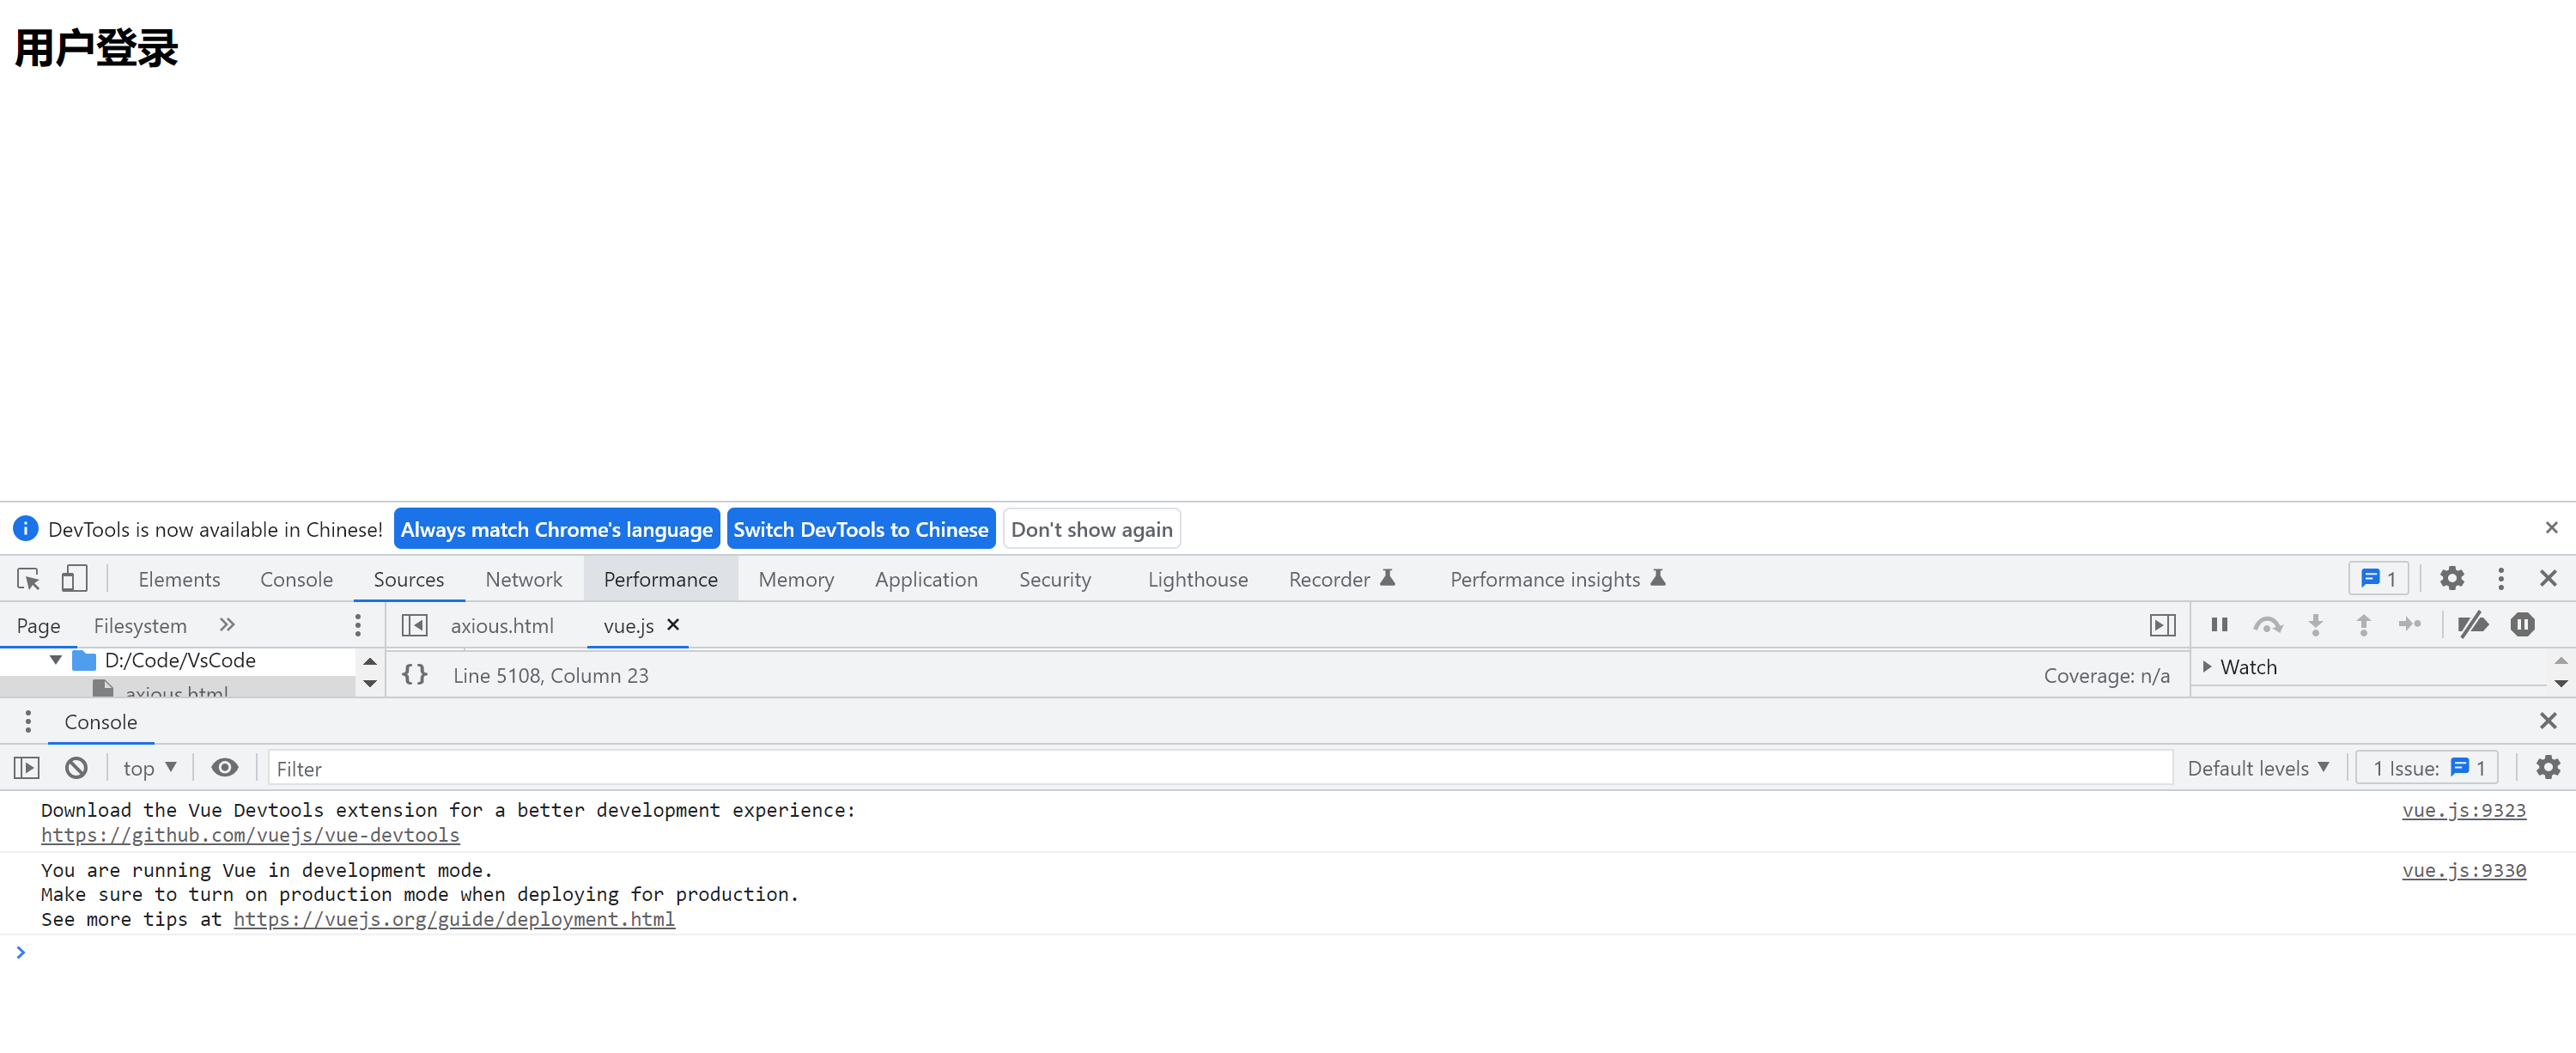Open console settings gear
Screen dimensions: 2576x1053
(x=2548, y=767)
